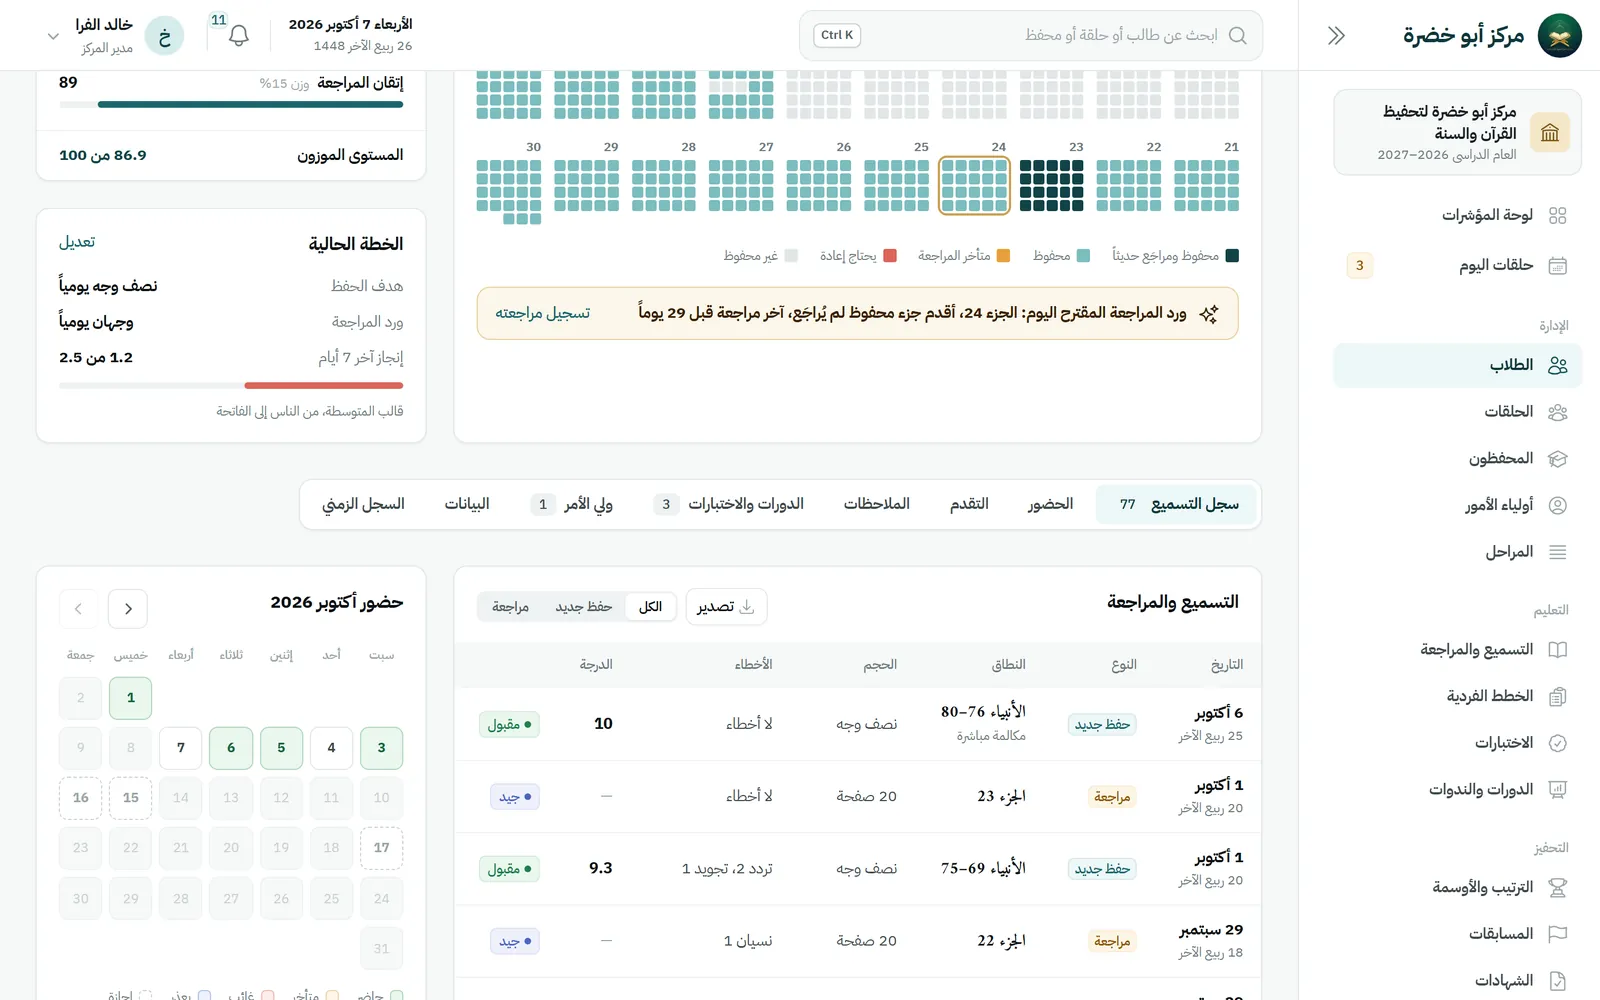Open أولياء الأمور guardians icon

tap(1557, 505)
